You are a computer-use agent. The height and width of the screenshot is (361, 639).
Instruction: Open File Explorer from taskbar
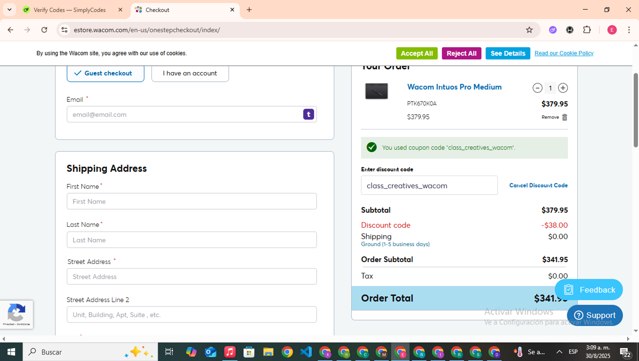pyautogui.click(x=268, y=352)
